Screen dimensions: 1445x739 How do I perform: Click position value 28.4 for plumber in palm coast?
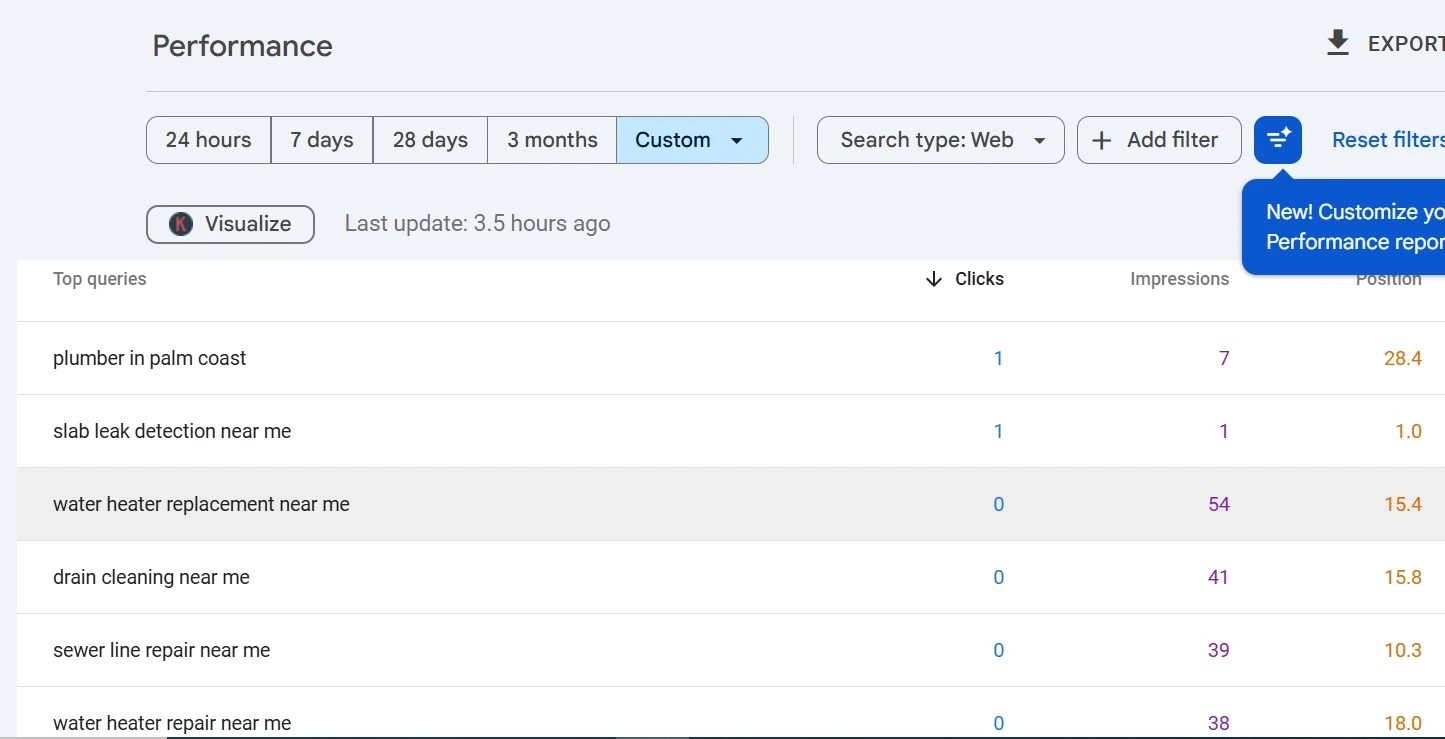coord(1403,358)
